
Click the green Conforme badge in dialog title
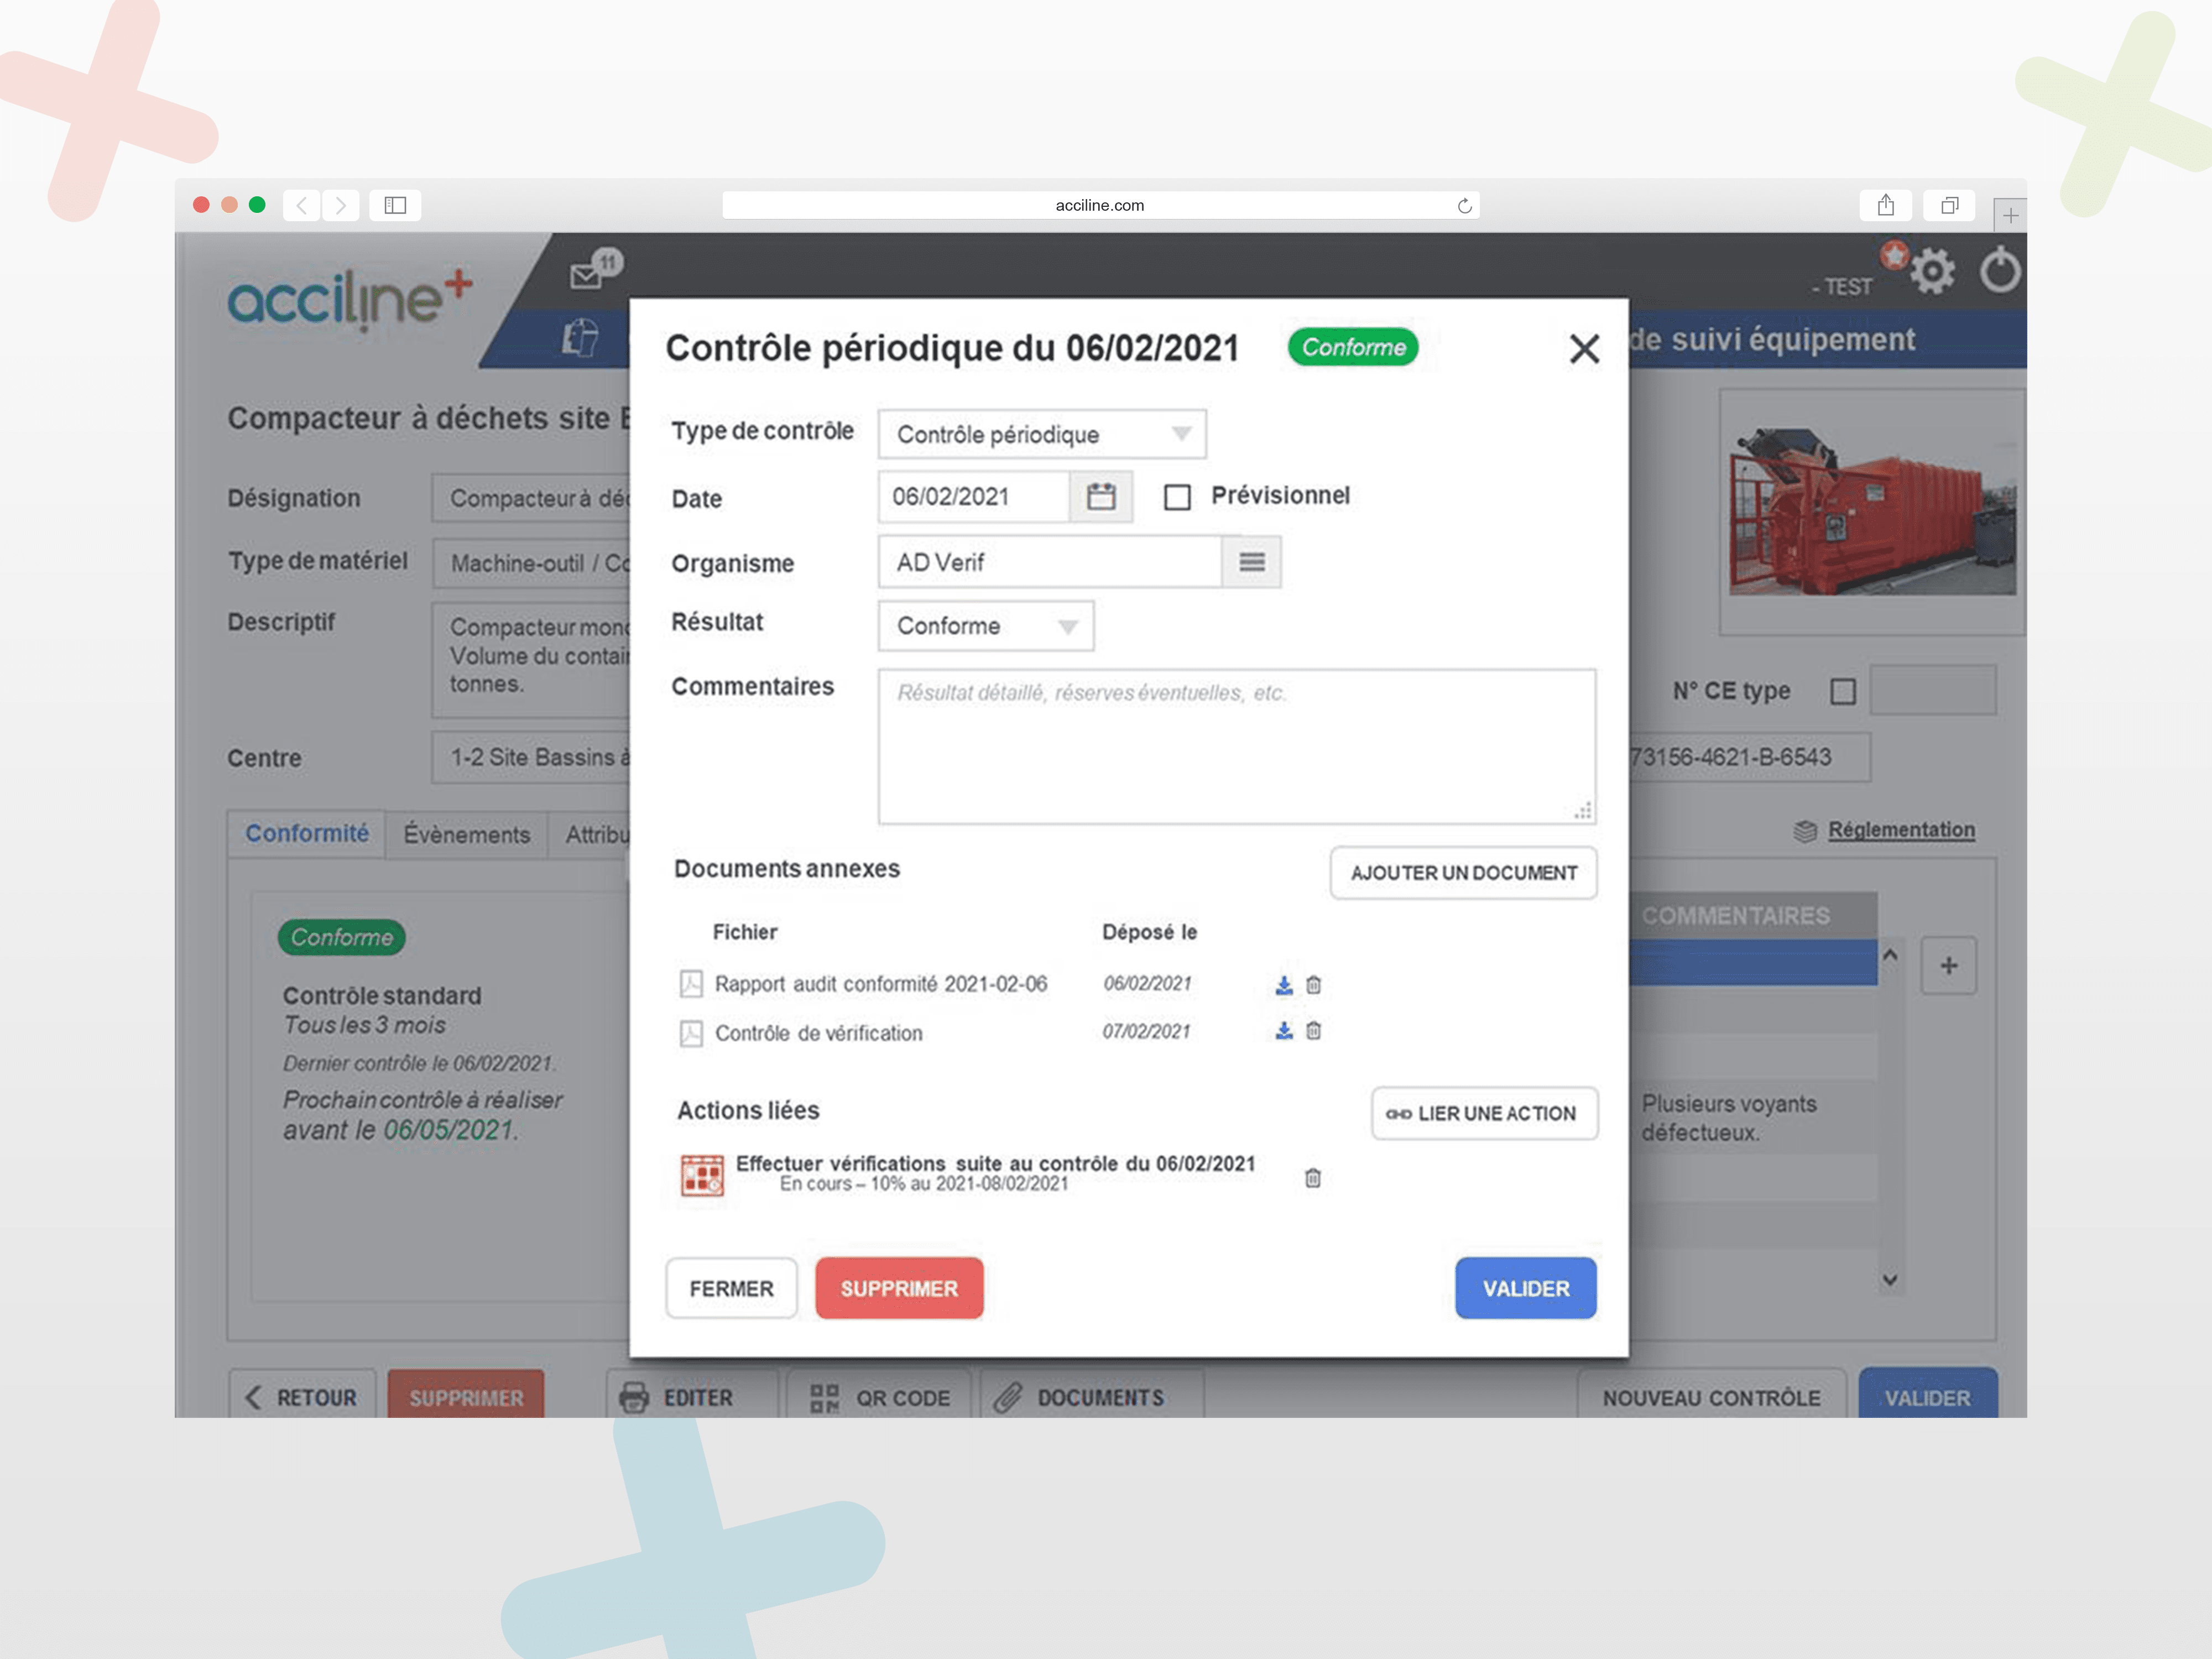(x=1353, y=347)
